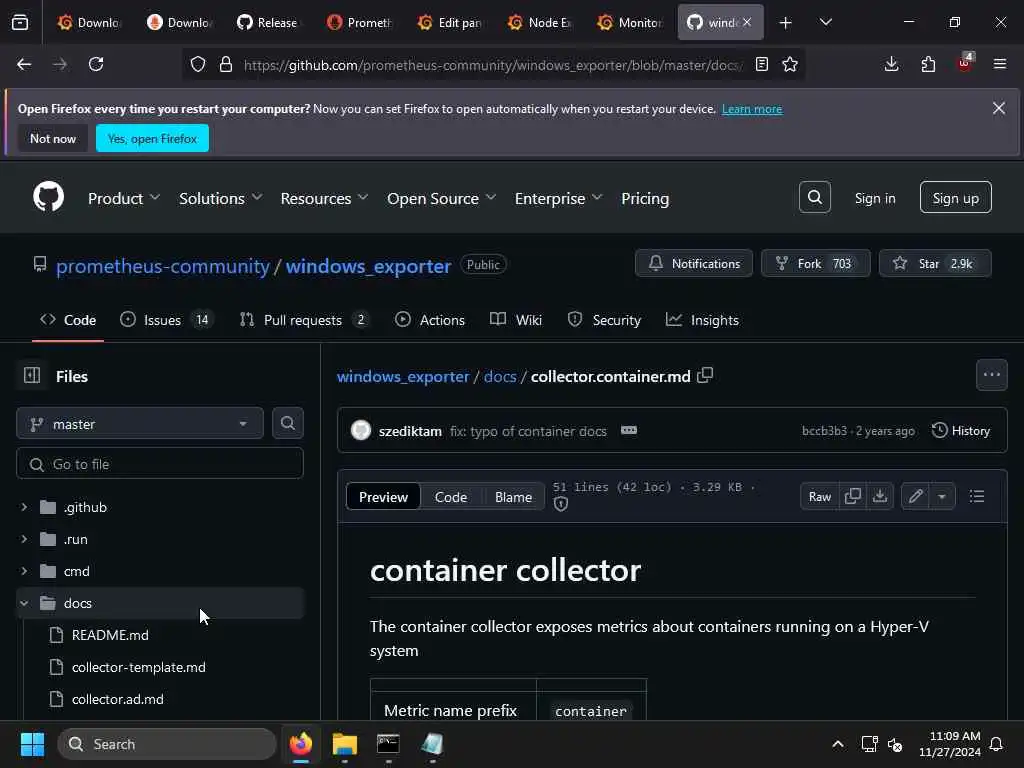Switch to Preview view
The height and width of the screenshot is (768, 1024).
(x=383, y=496)
